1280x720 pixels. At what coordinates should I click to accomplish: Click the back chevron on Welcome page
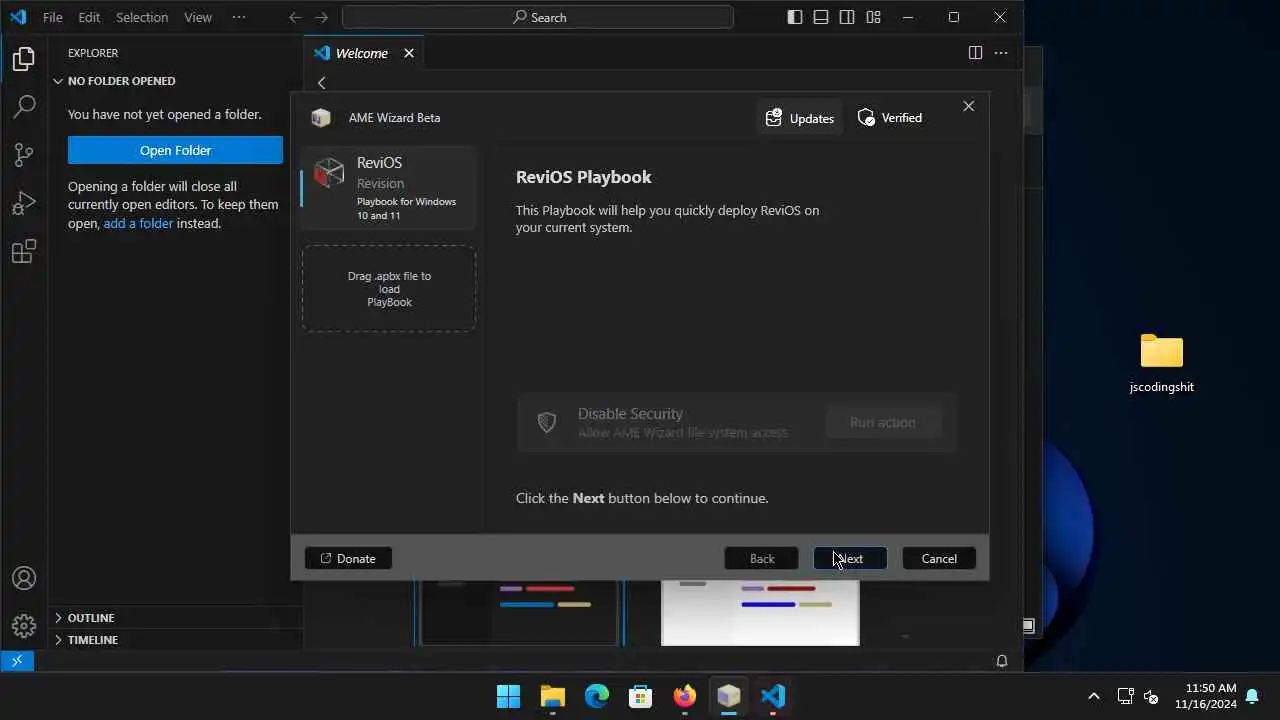(321, 83)
